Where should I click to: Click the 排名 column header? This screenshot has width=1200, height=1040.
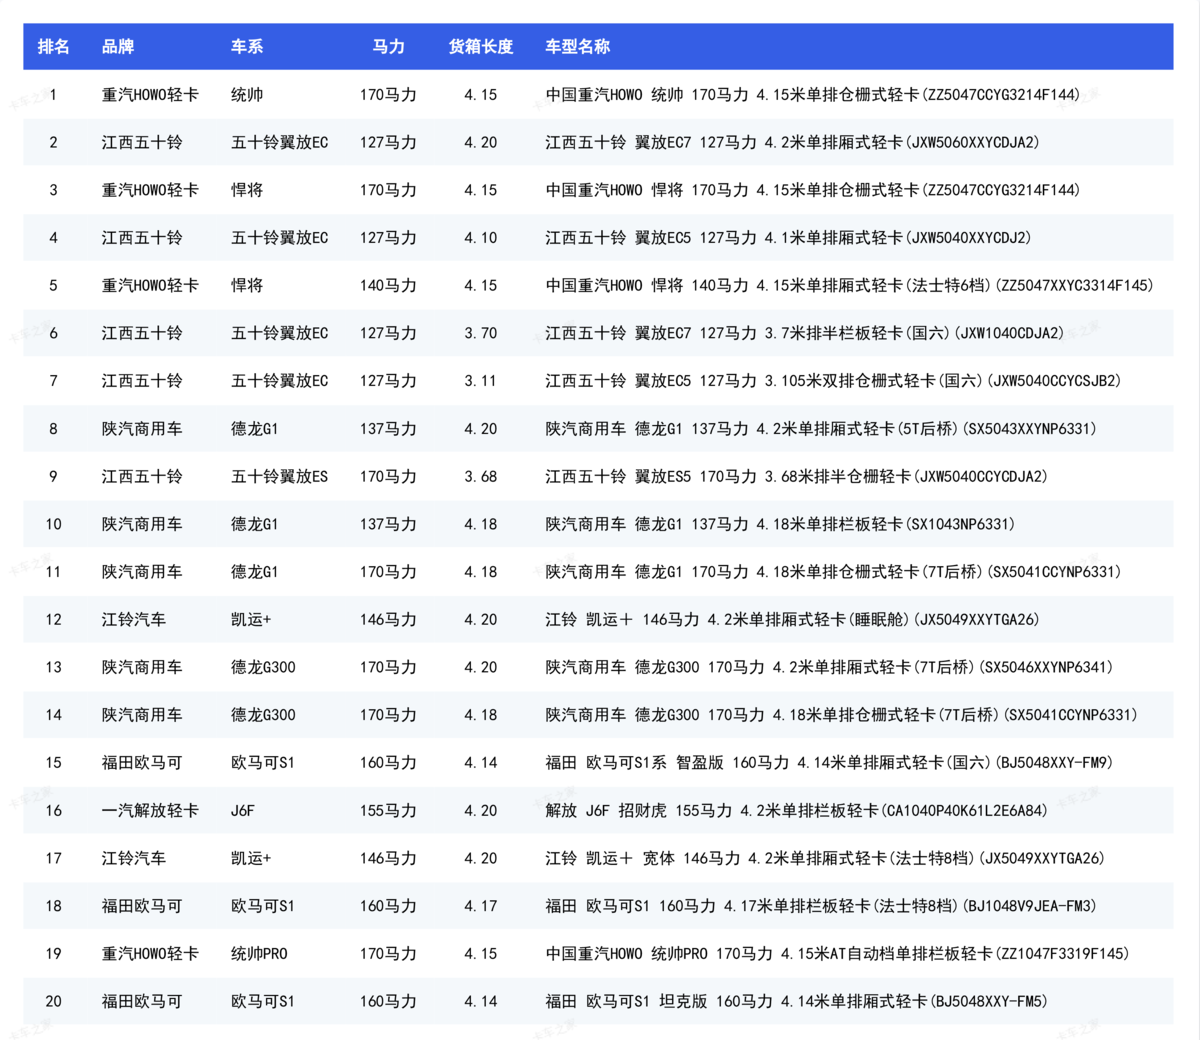[x=54, y=47]
